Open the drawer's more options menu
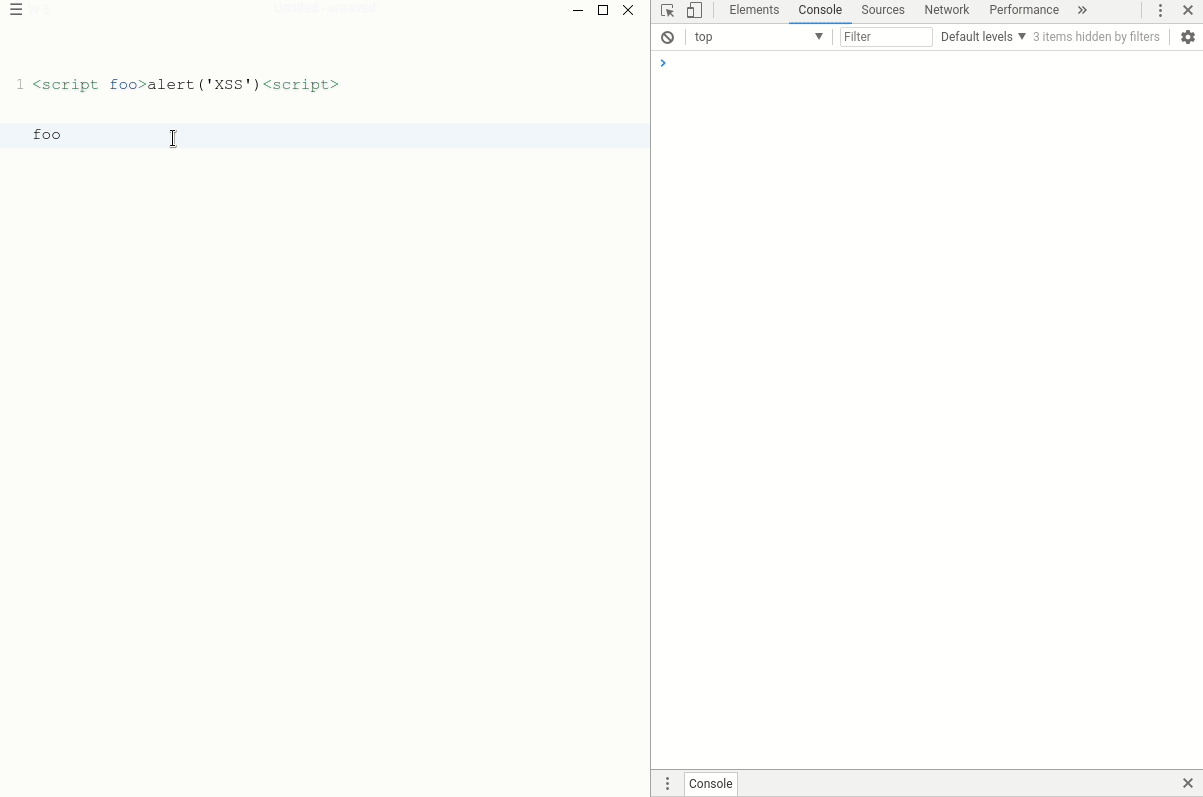The height and width of the screenshot is (797, 1203). click(x=667, y=784)
